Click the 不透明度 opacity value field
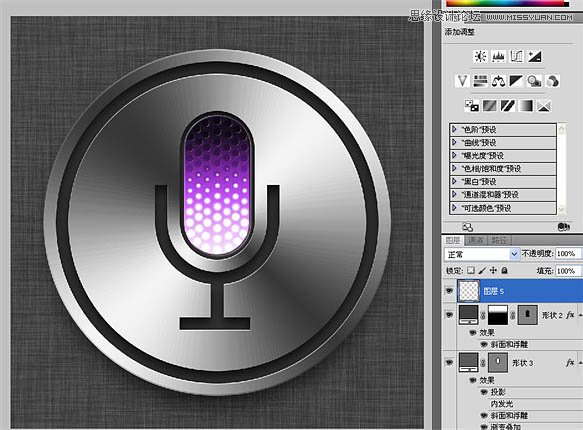The image size is (583, 430). (568, 254)
